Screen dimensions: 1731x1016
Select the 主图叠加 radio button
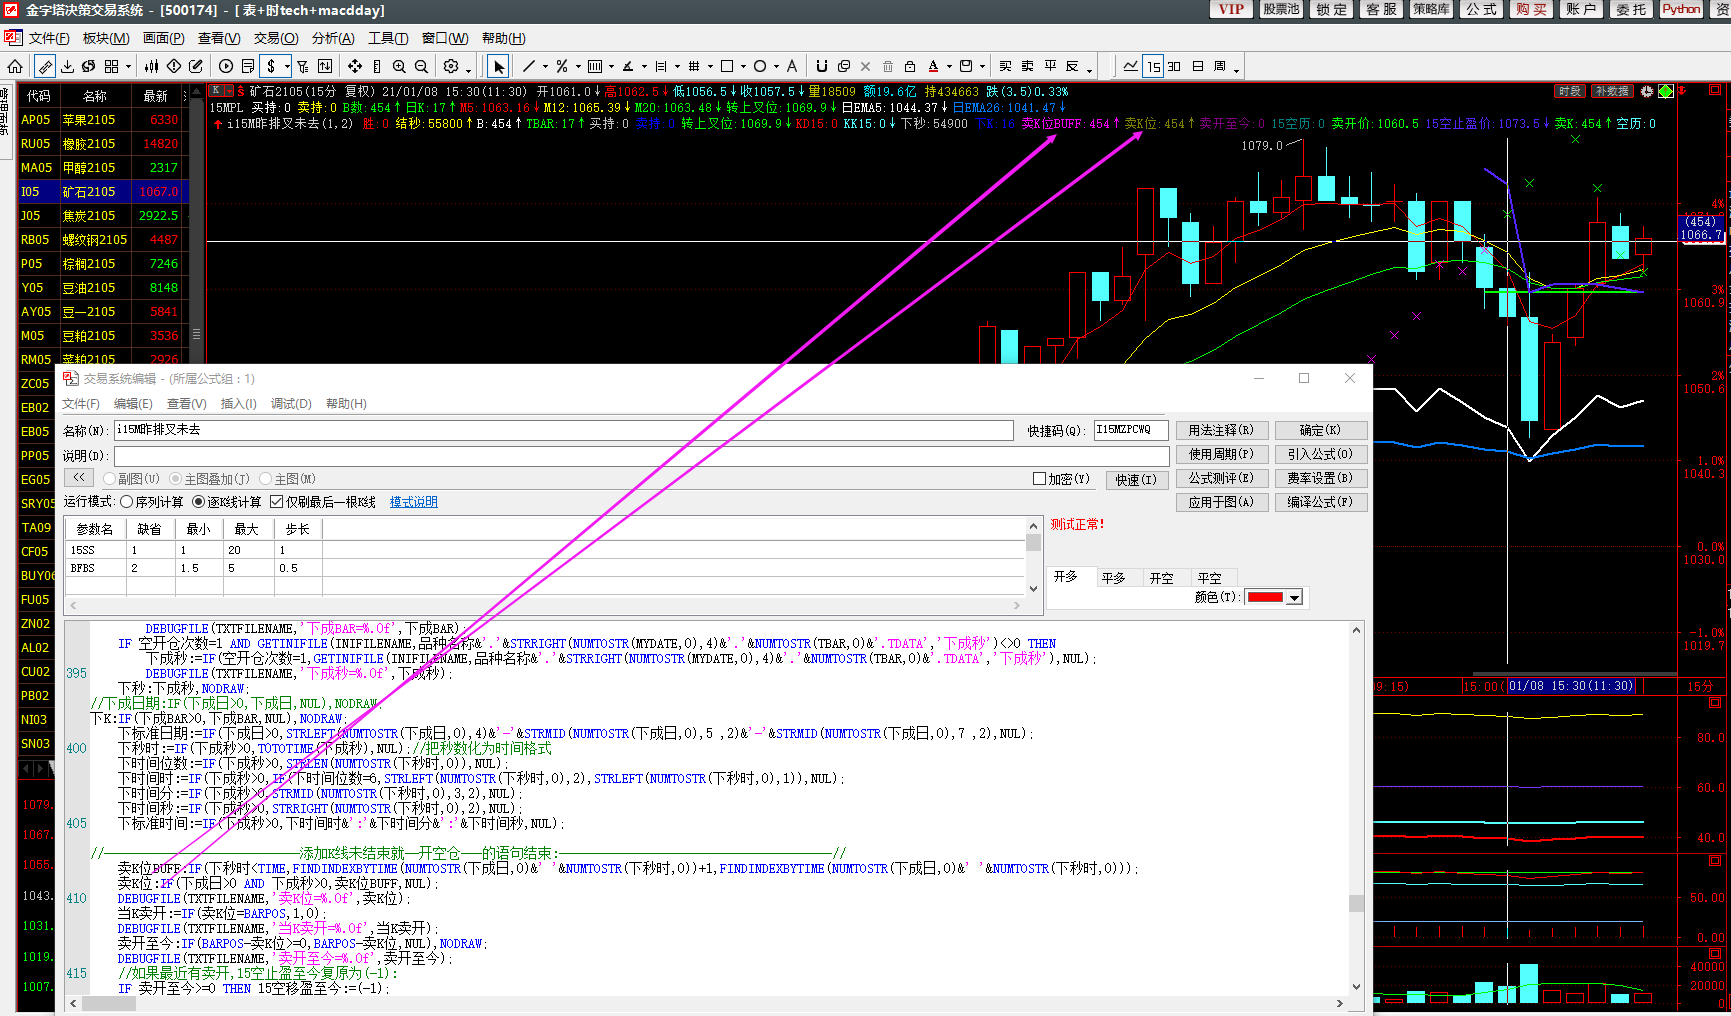[x=176, y=479]
